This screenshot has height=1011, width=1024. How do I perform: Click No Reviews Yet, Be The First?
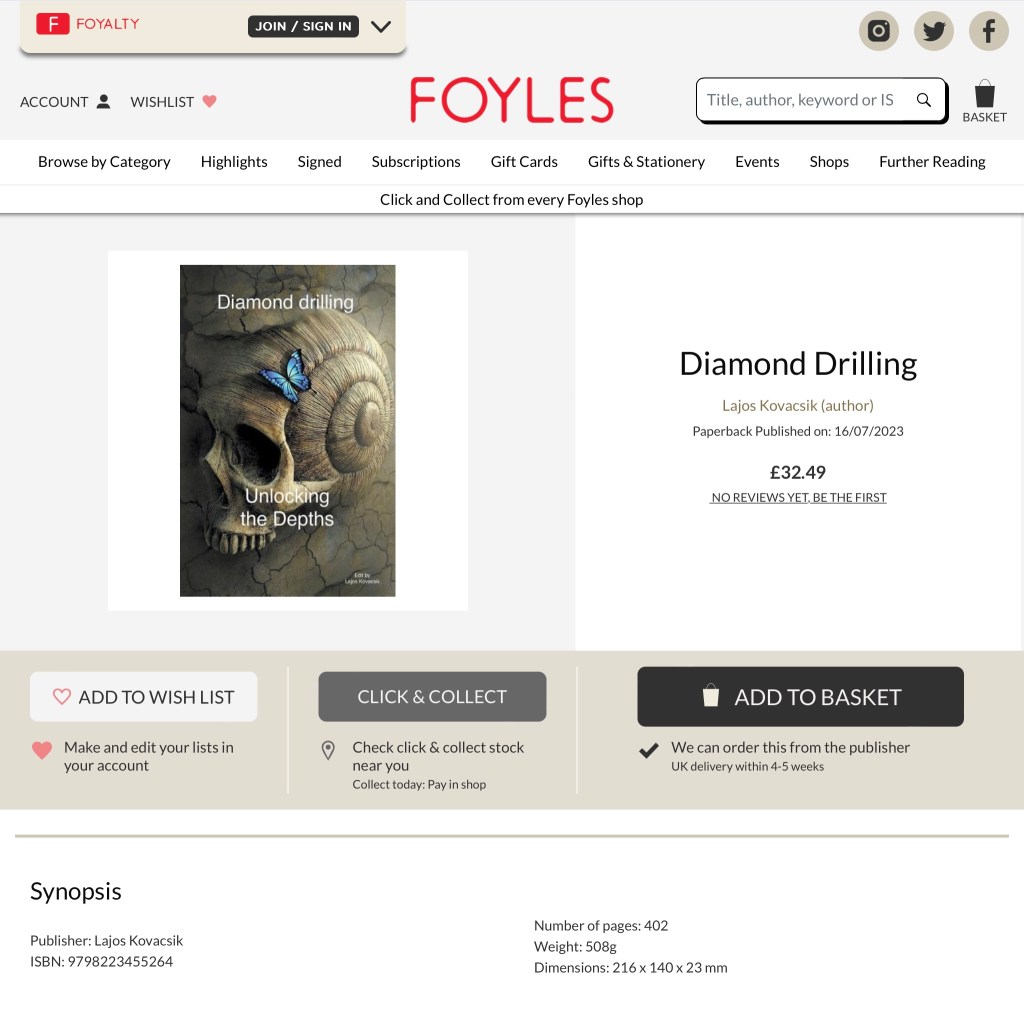point(798,498)
